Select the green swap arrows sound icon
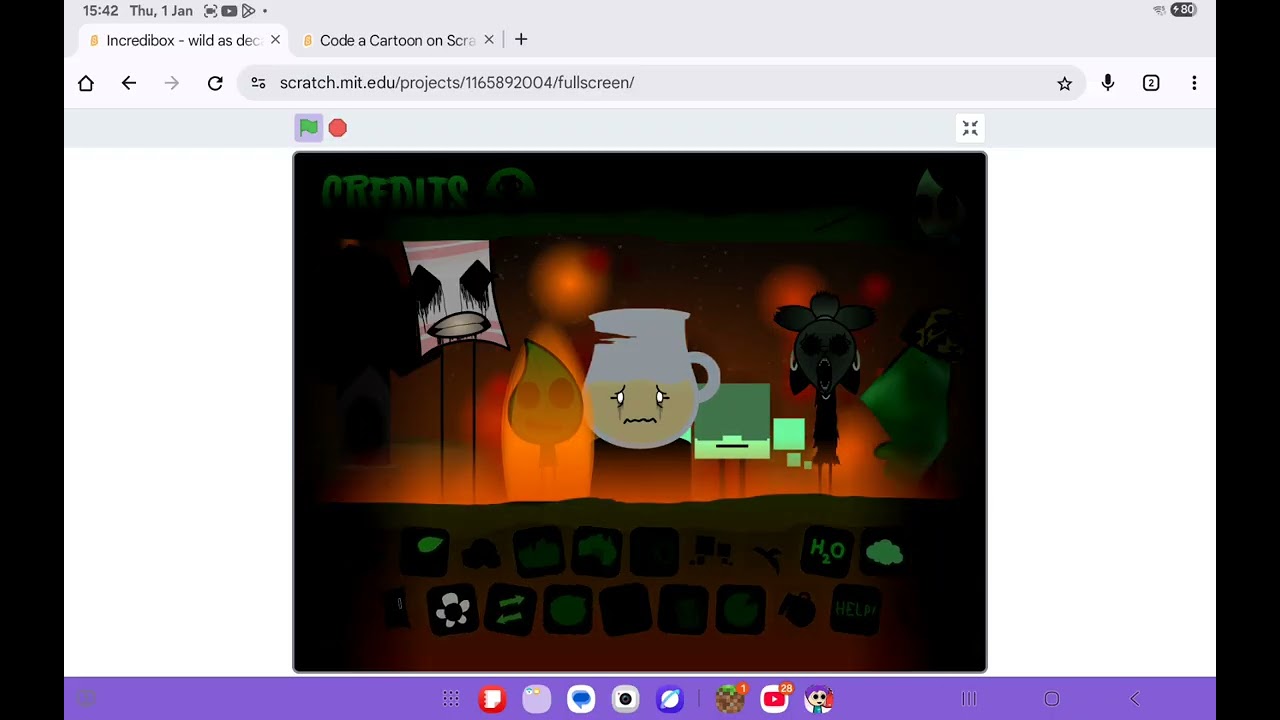 click(510, 609)
